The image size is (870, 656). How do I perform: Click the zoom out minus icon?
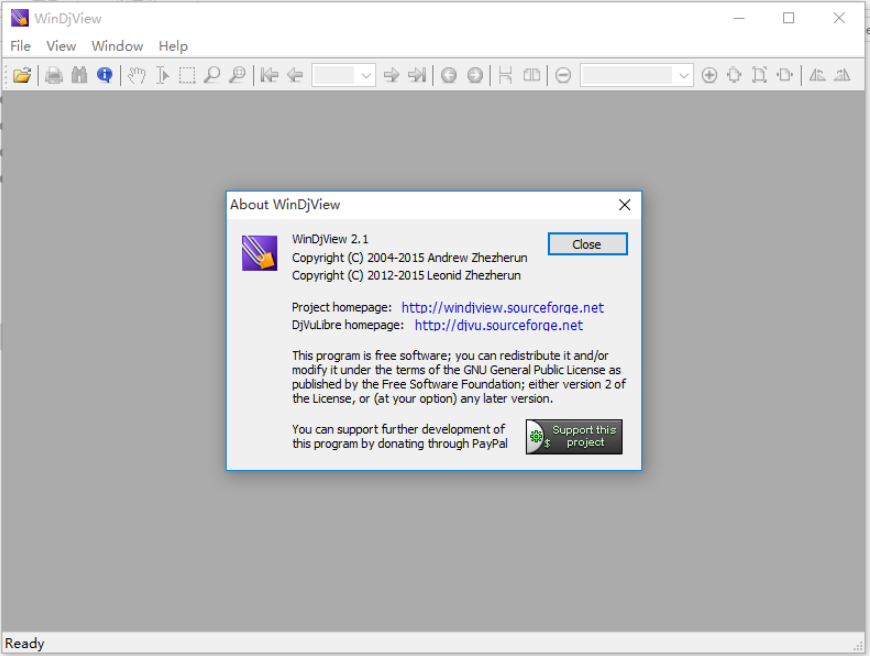pos(563,75)
